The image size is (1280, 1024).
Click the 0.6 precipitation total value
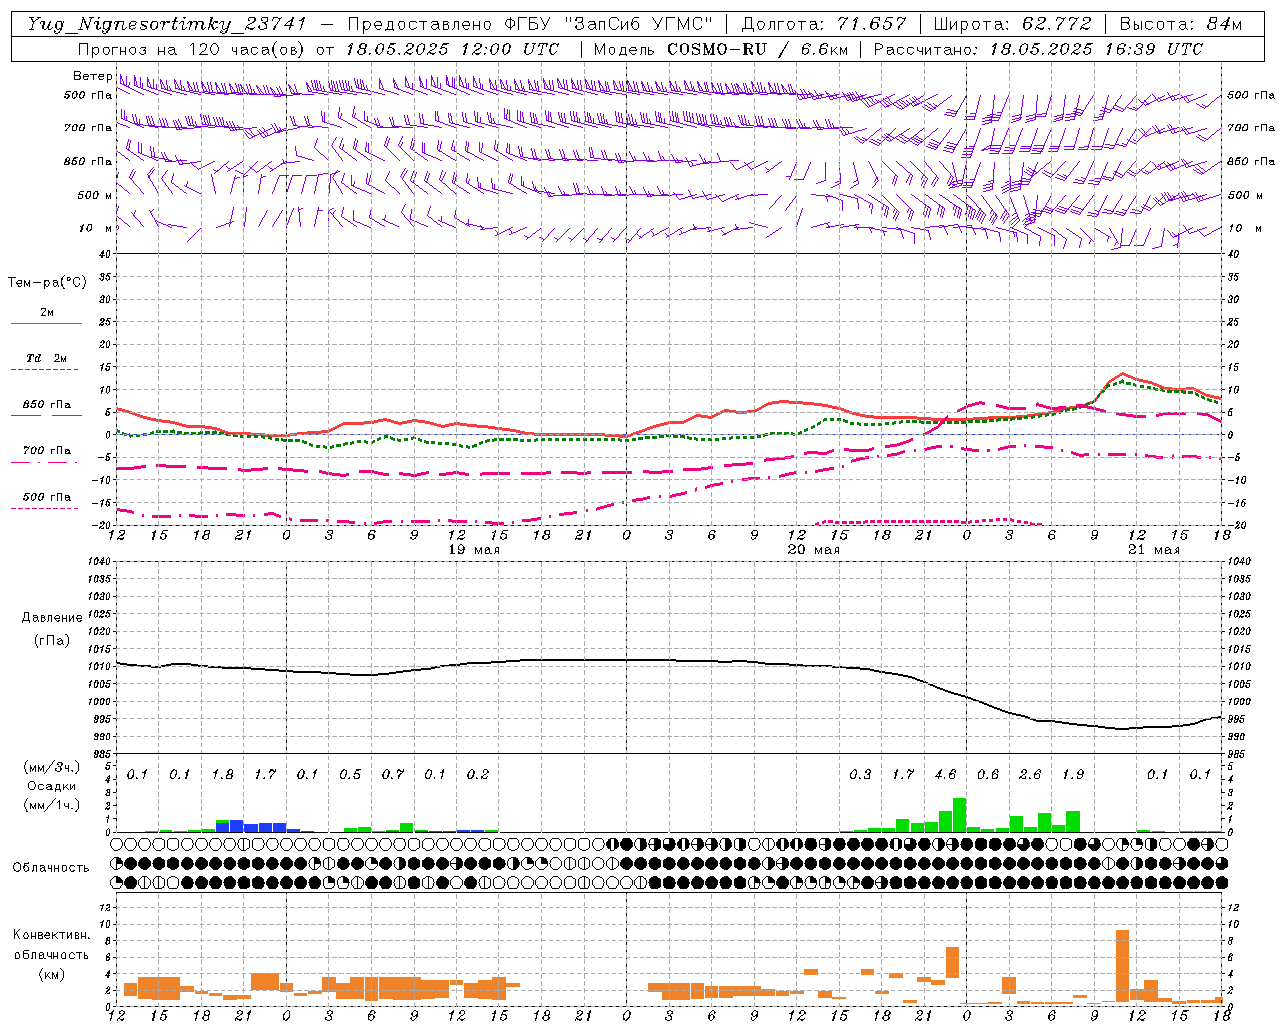pos(988,774)
